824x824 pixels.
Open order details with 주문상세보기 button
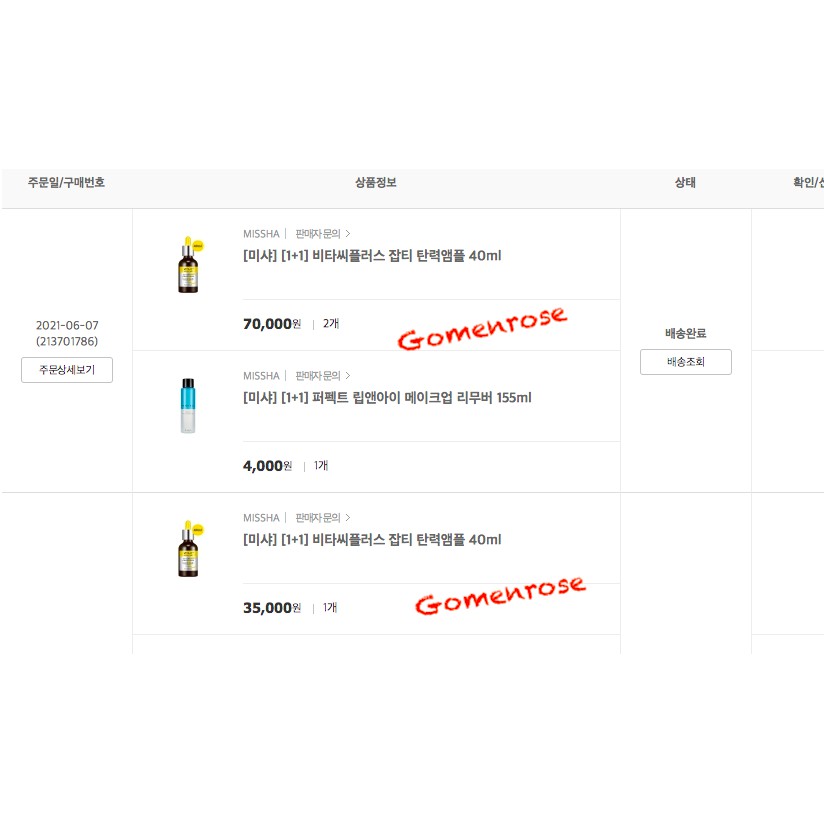point(67,370)
